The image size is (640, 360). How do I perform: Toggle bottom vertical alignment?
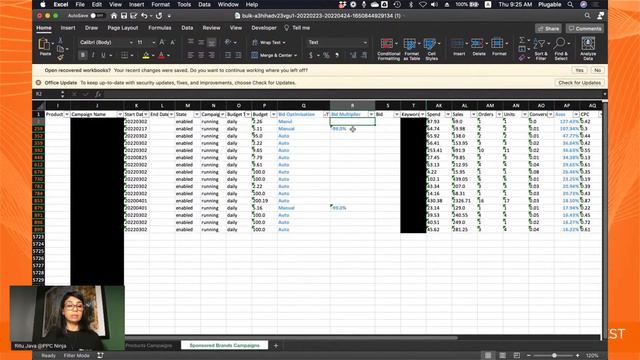coord(211,42)
